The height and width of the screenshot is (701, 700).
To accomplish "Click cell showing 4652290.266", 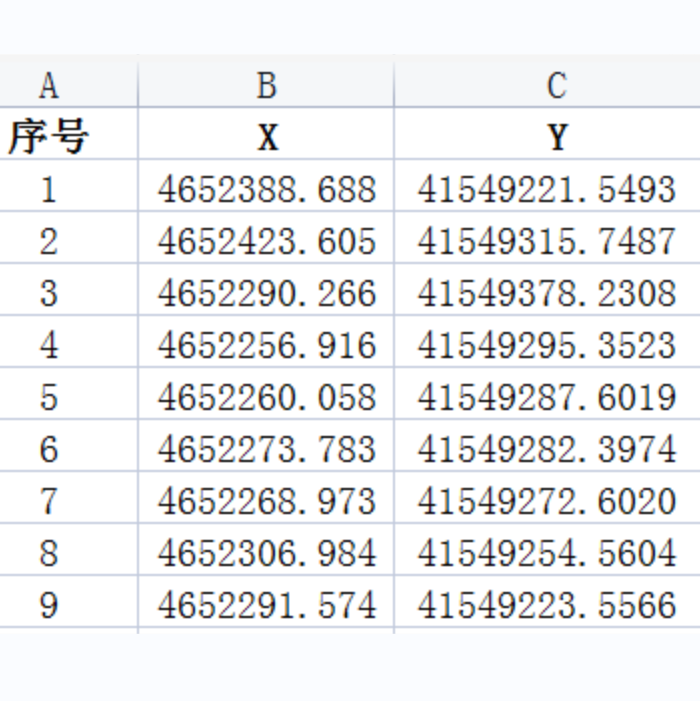I will (266, 289).
